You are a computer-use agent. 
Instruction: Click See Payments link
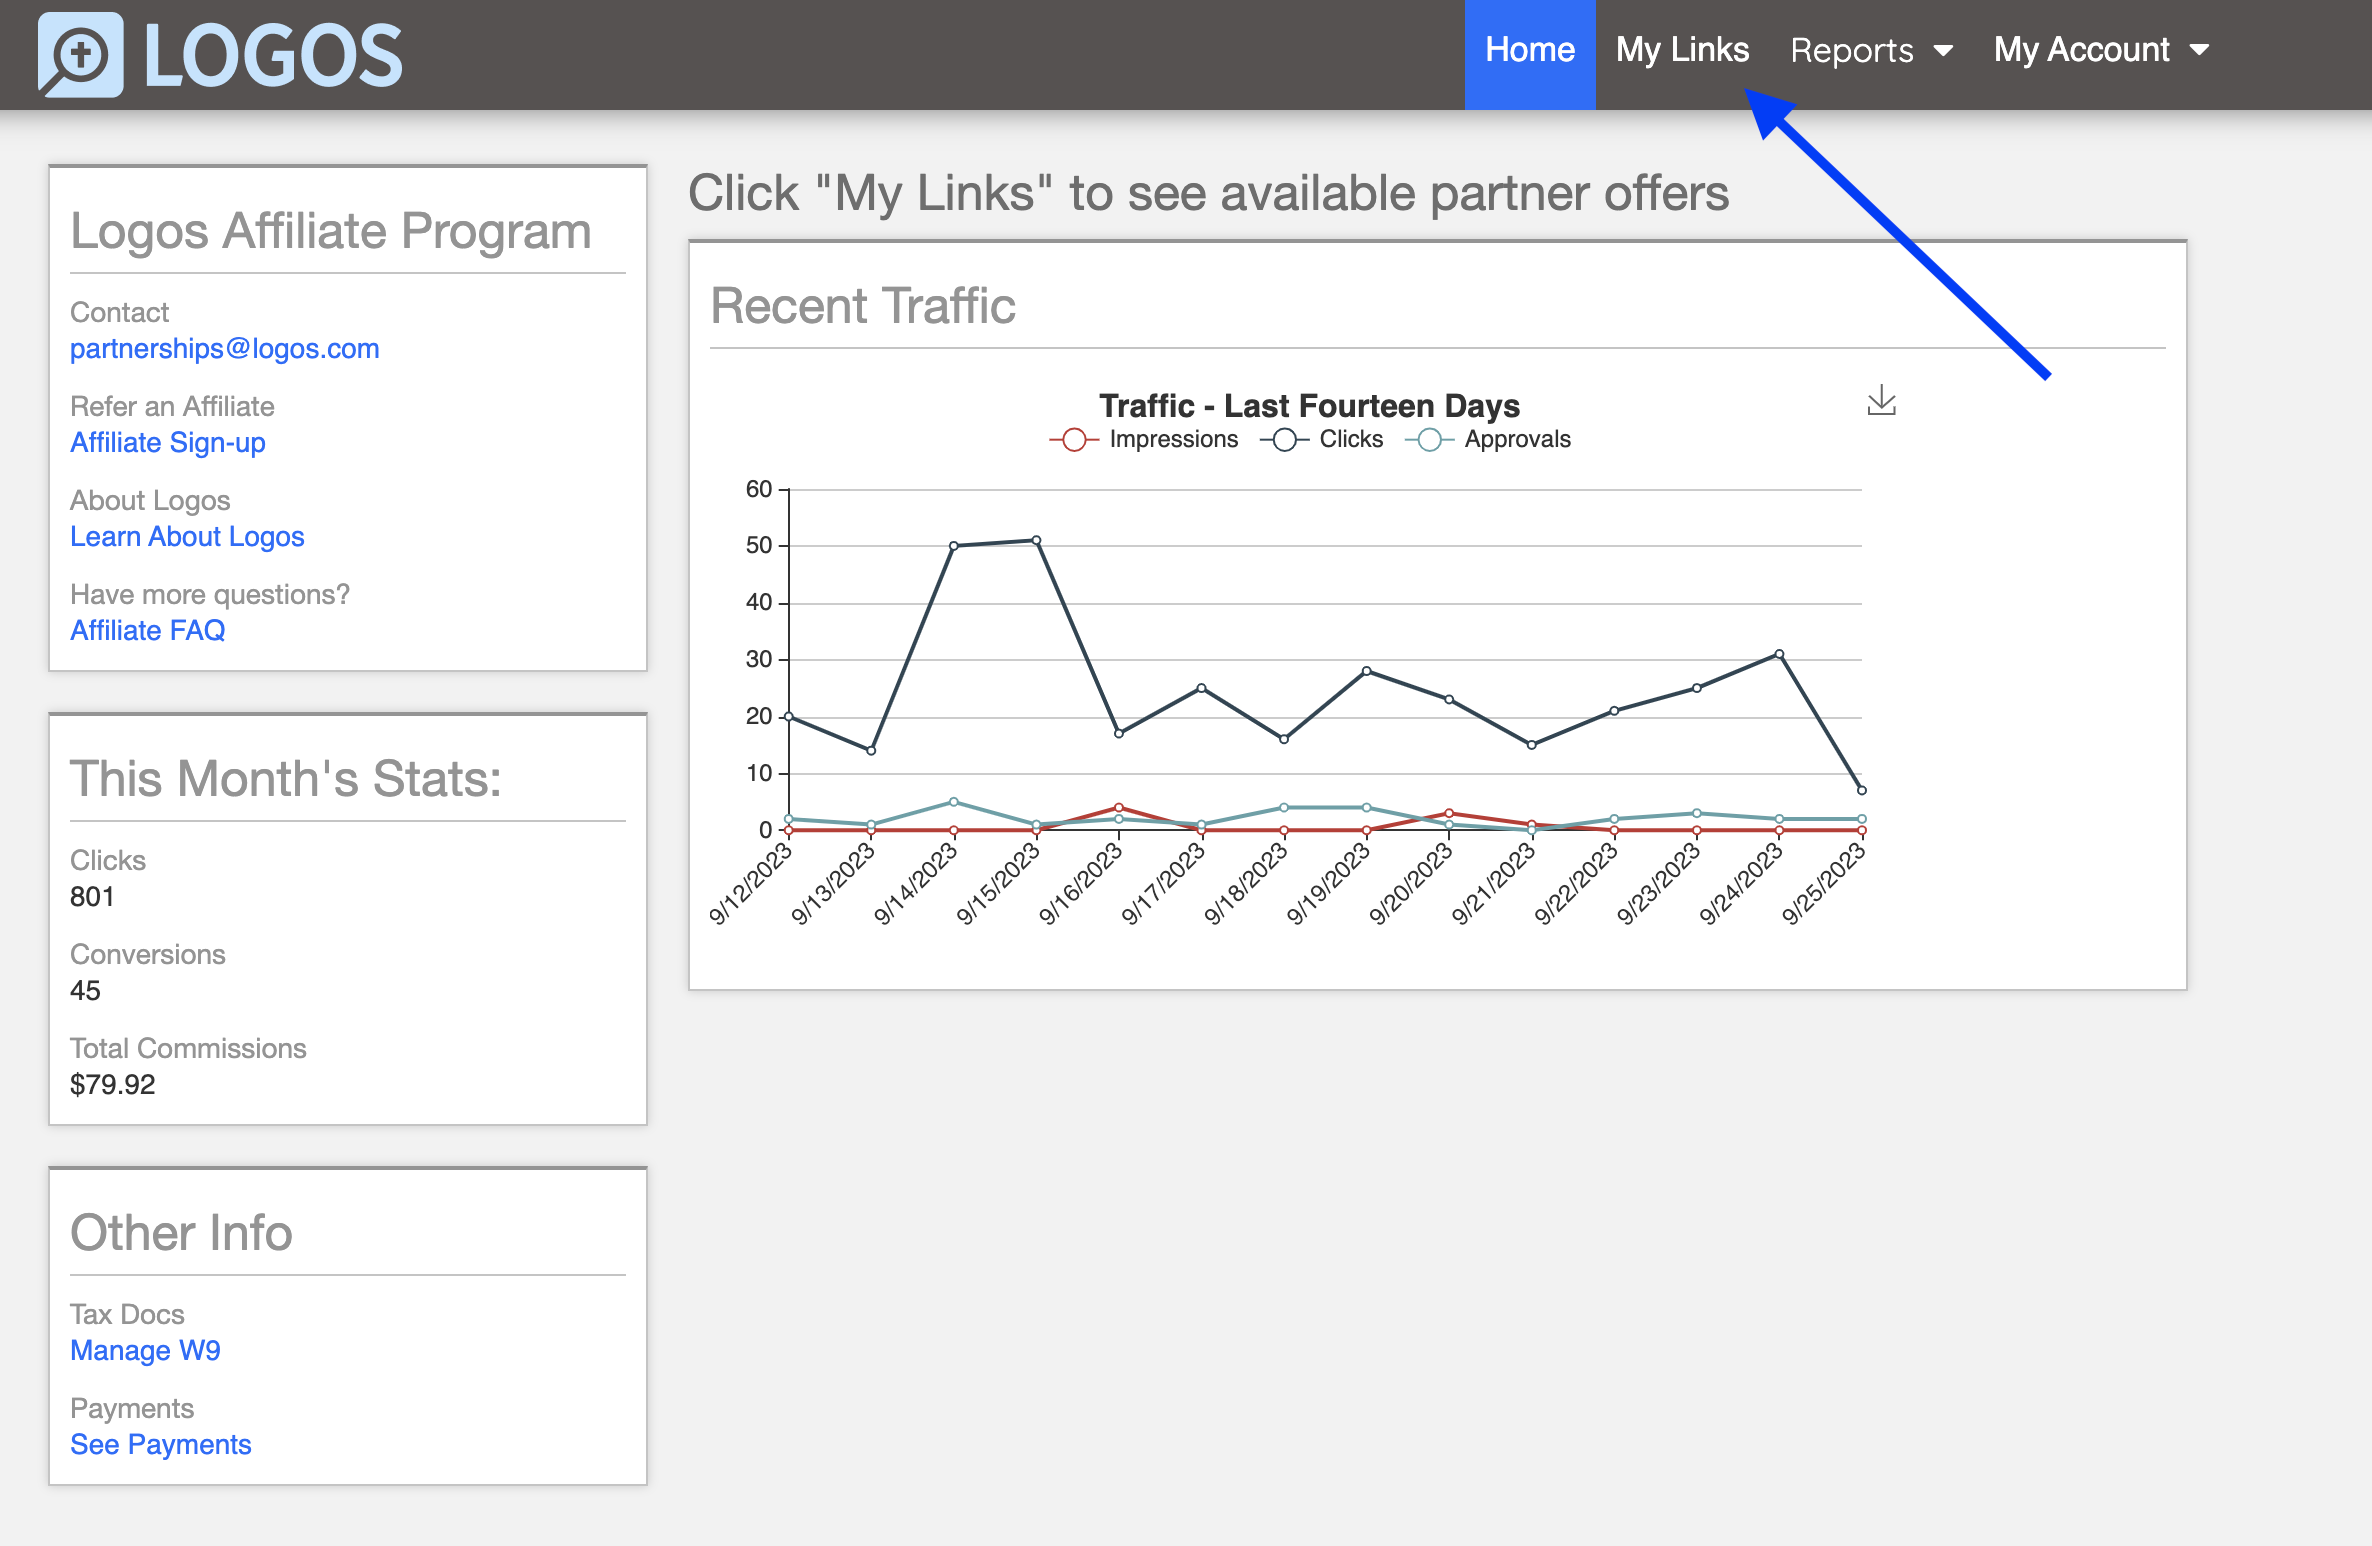click(160, 1444)
